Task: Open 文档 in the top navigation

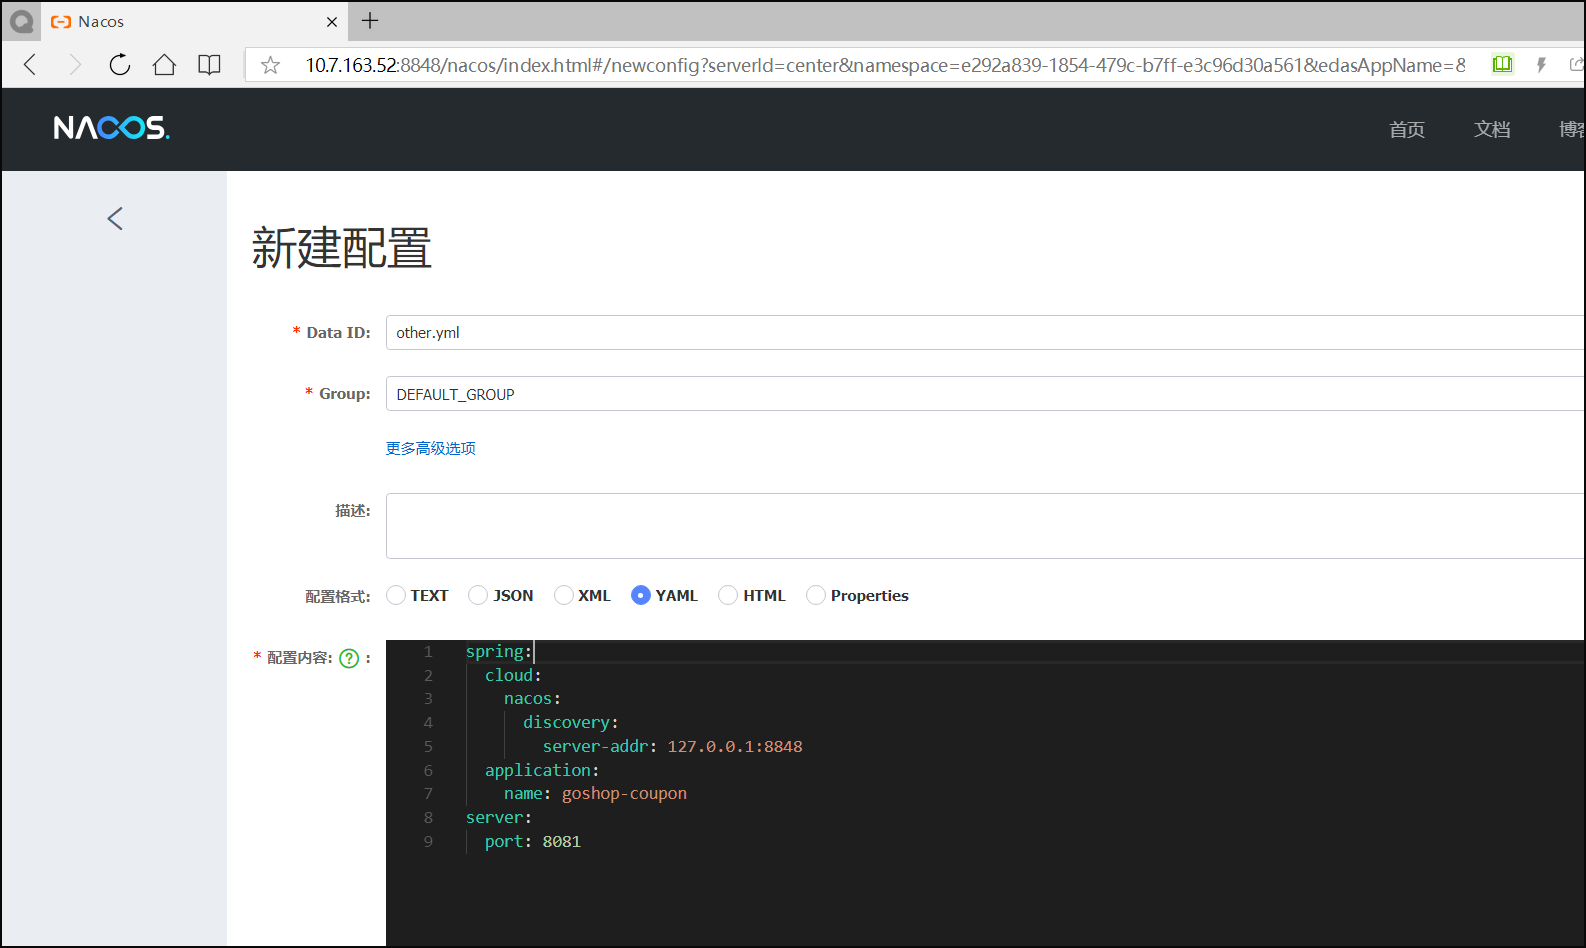Action: tap(1492, 129)
